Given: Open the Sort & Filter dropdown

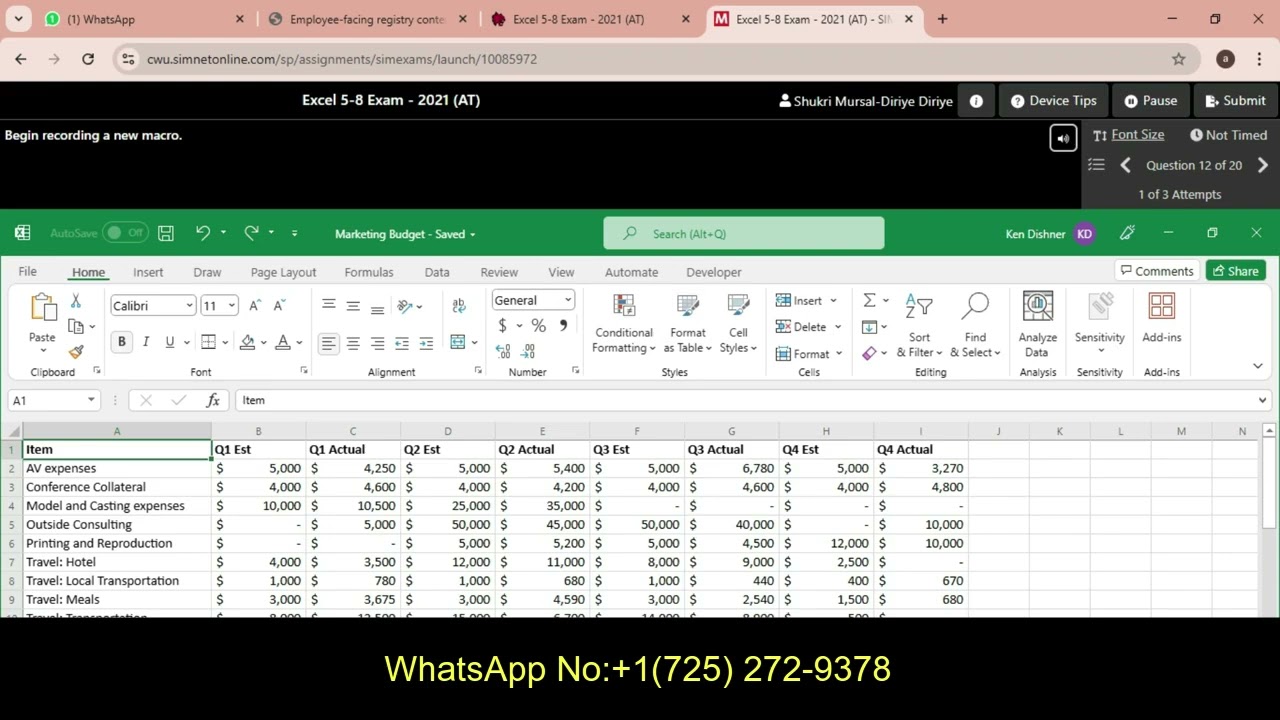Looking at the screenshot, I should click(x=919, y=324).
